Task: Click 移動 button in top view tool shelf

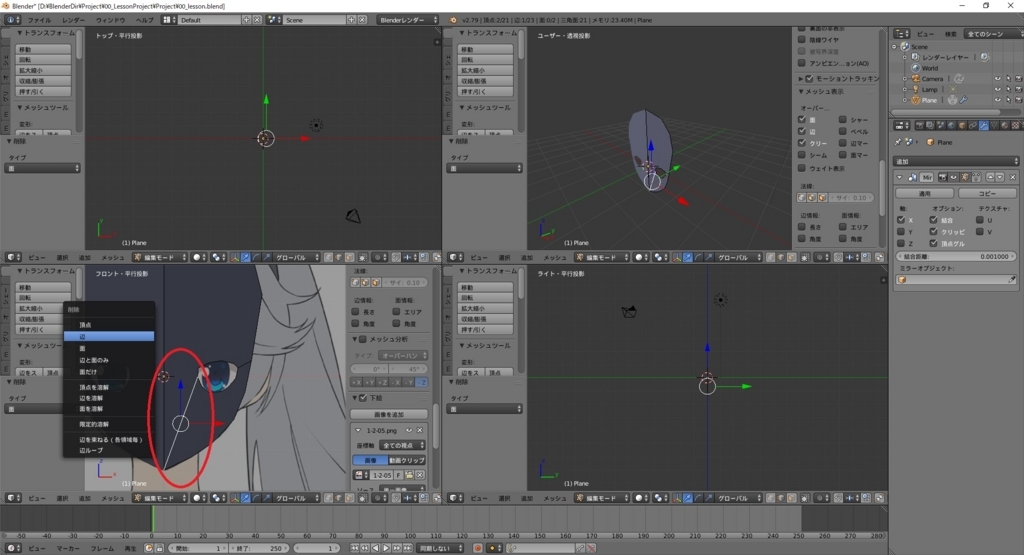Action: tap(43, 50)
